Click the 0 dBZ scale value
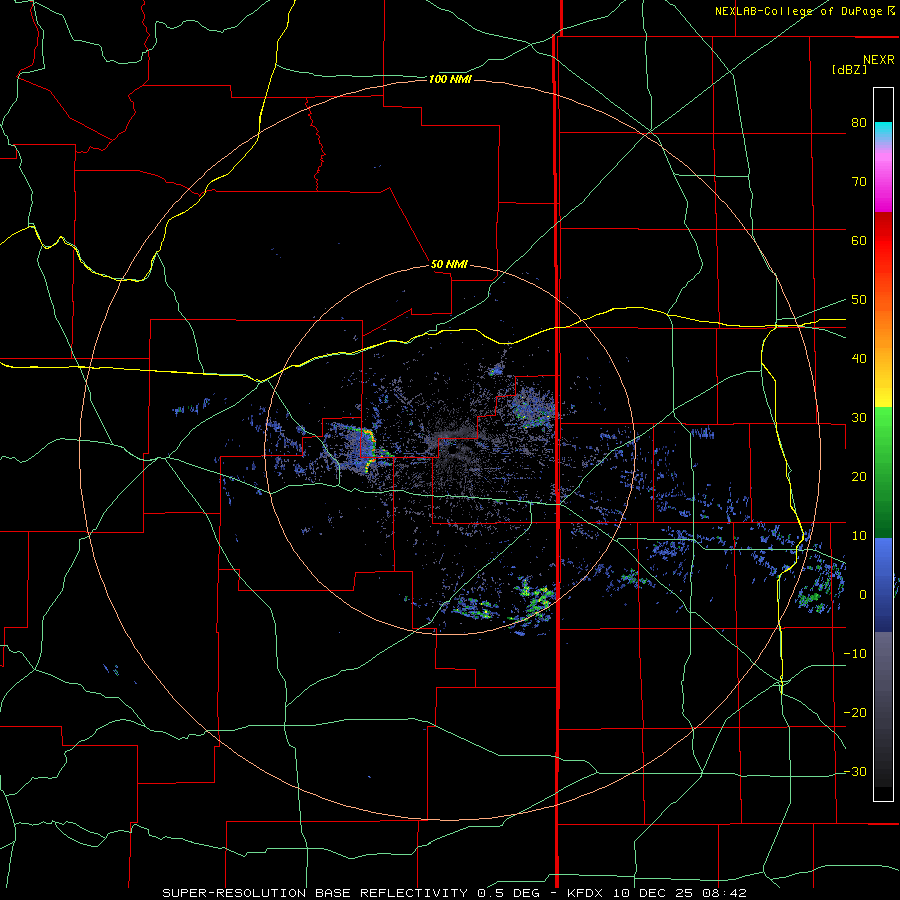This screenshot has width=900, height=900. 863,595
